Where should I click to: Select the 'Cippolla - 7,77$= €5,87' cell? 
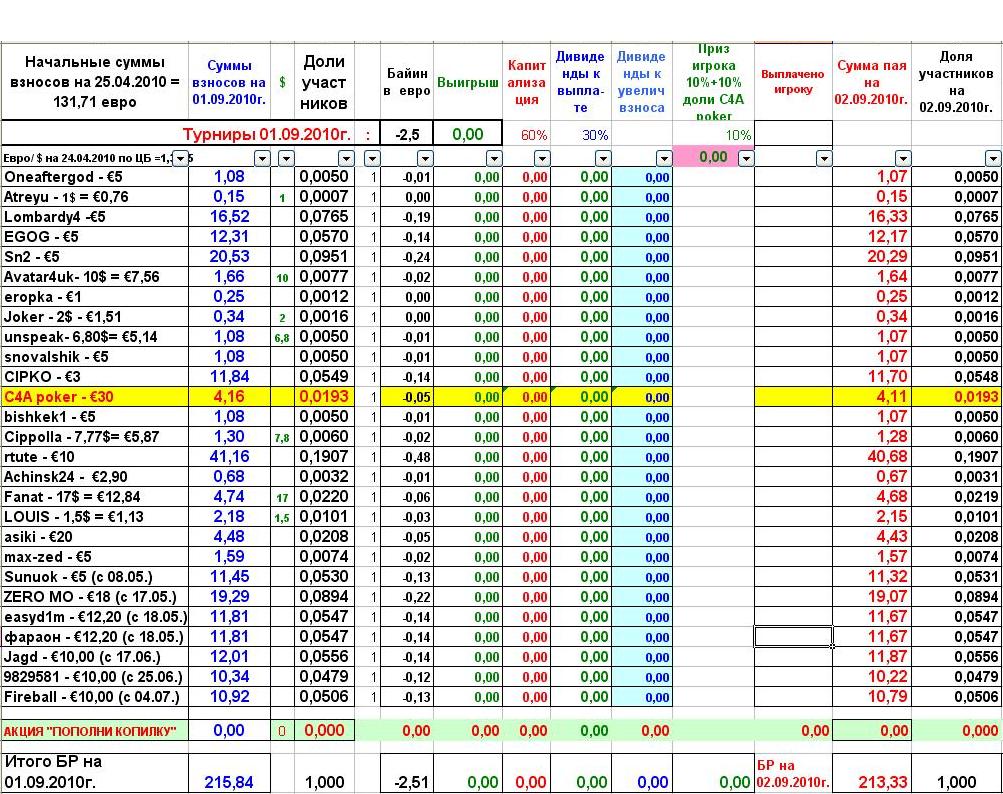[95, 437]
